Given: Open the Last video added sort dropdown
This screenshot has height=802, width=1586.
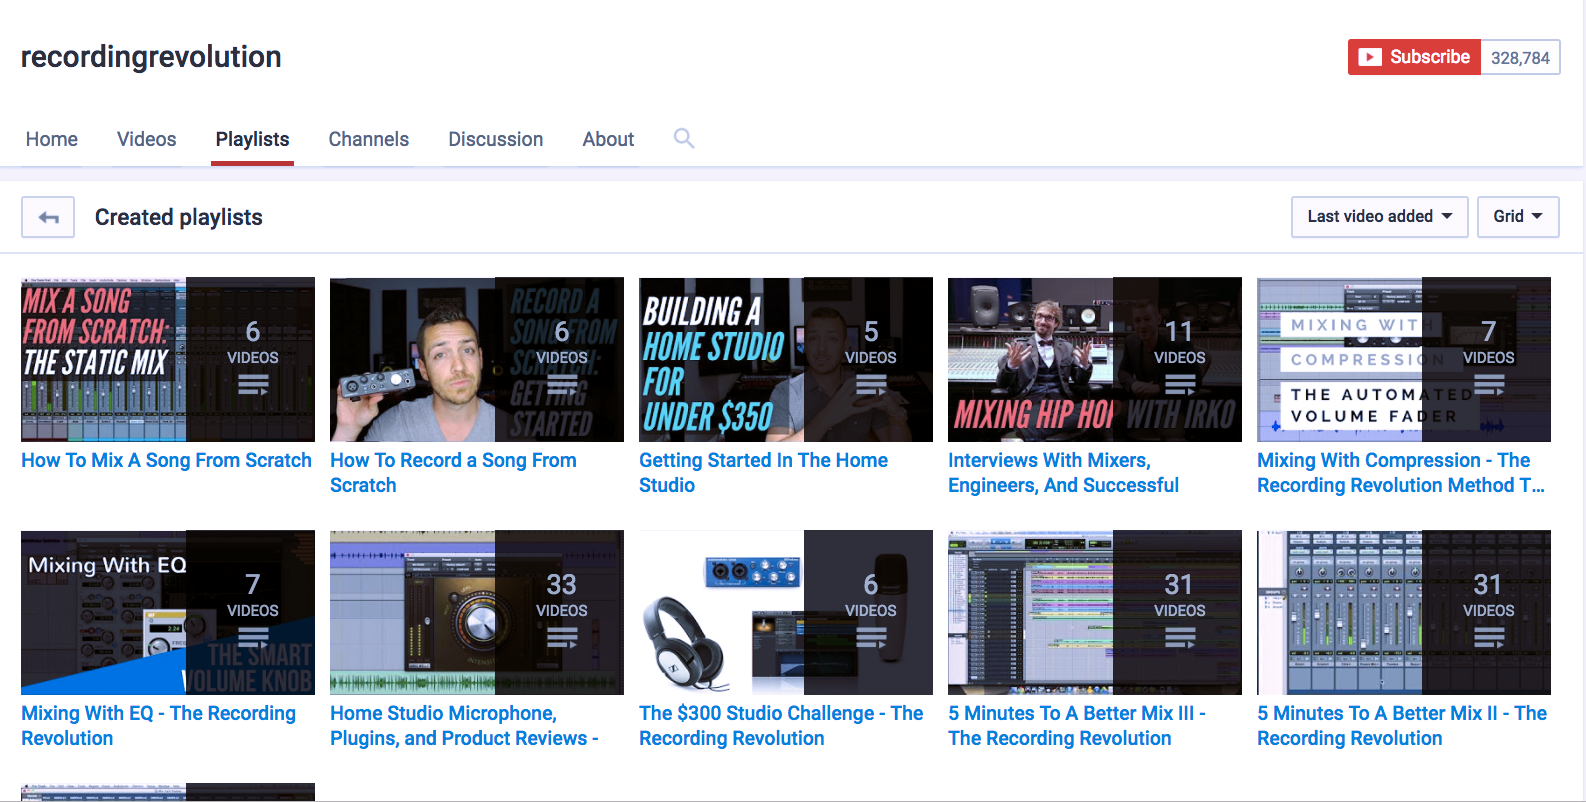Looking at the screenshot, I should [x=1379, y=217].
